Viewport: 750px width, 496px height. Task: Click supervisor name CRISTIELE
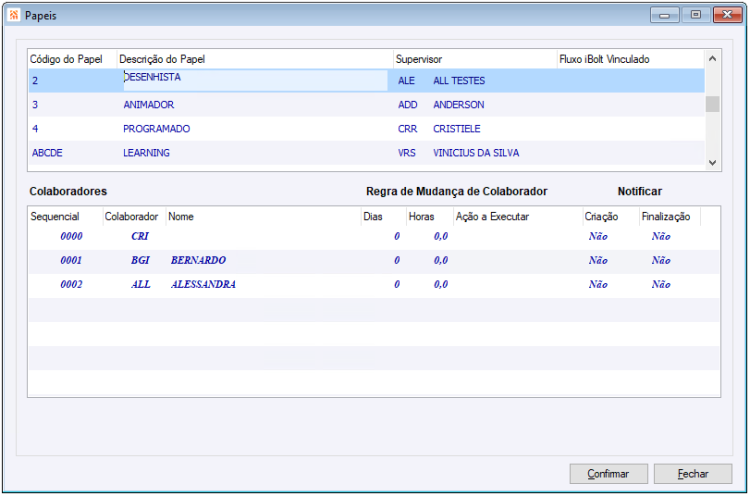pos(456,129)
